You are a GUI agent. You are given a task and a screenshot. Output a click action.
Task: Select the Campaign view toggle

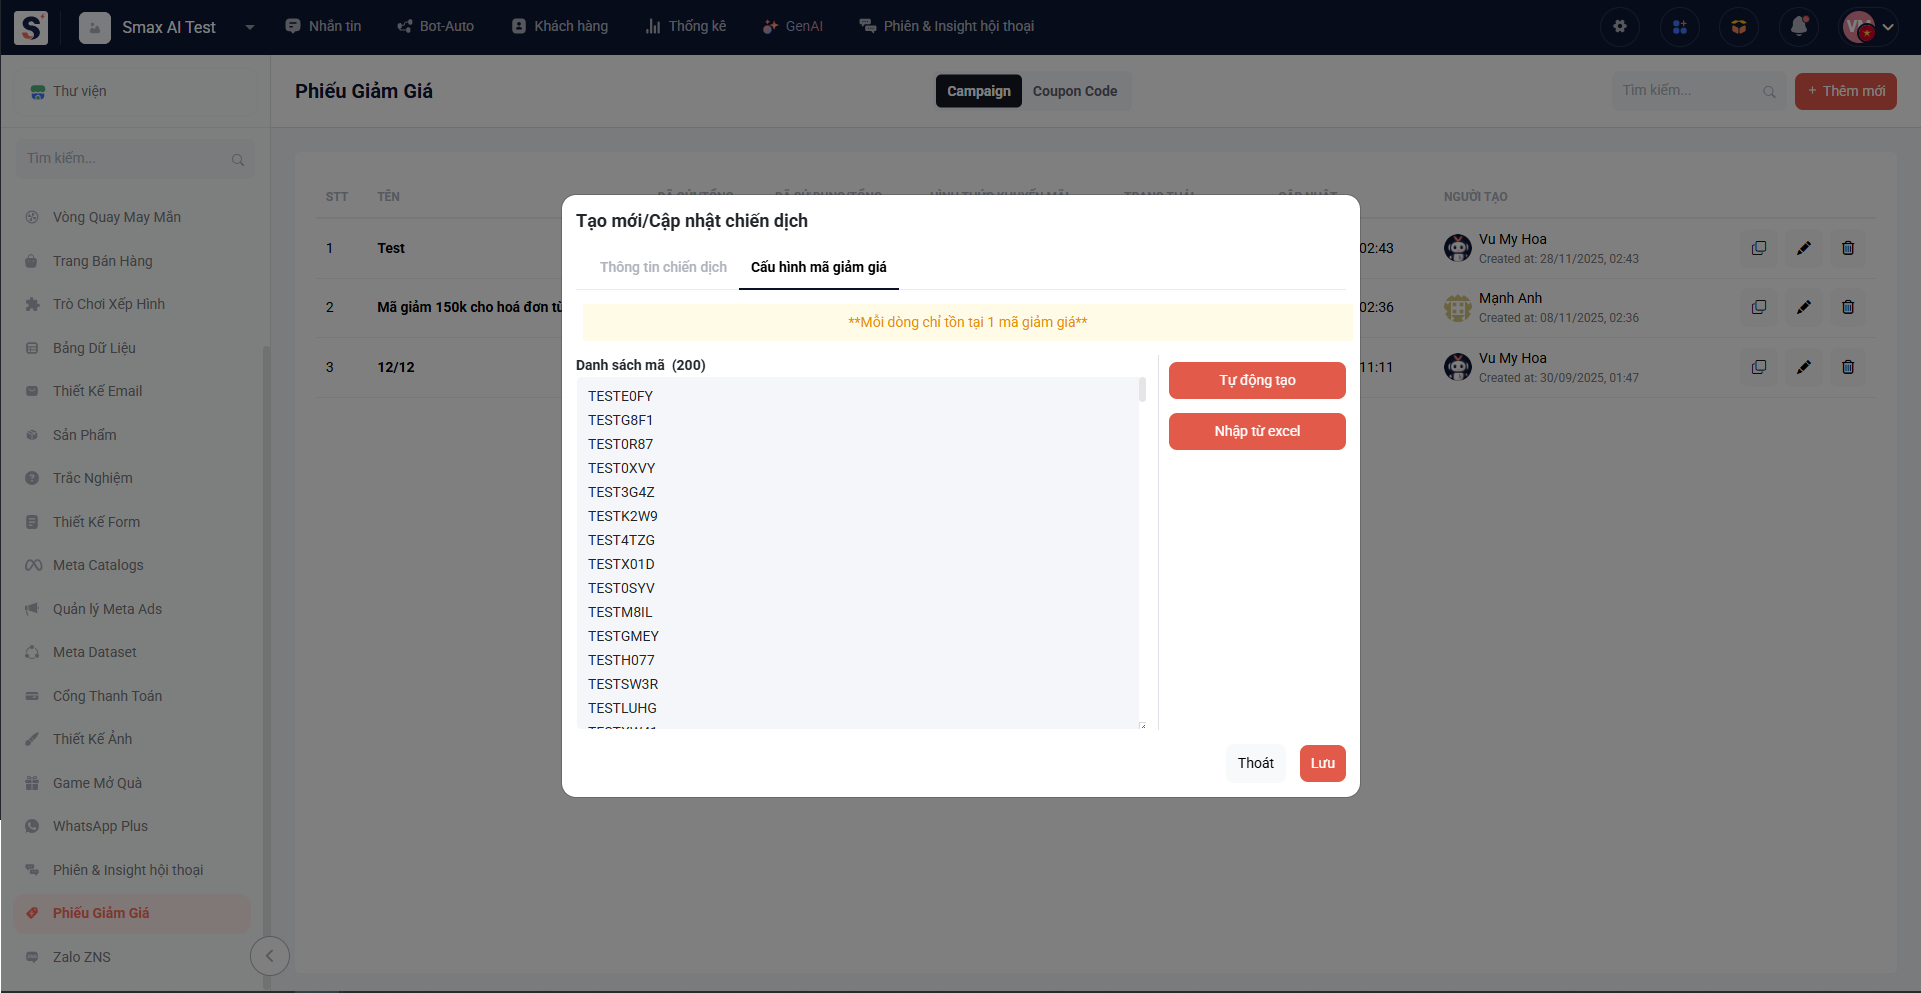(978, 91)
